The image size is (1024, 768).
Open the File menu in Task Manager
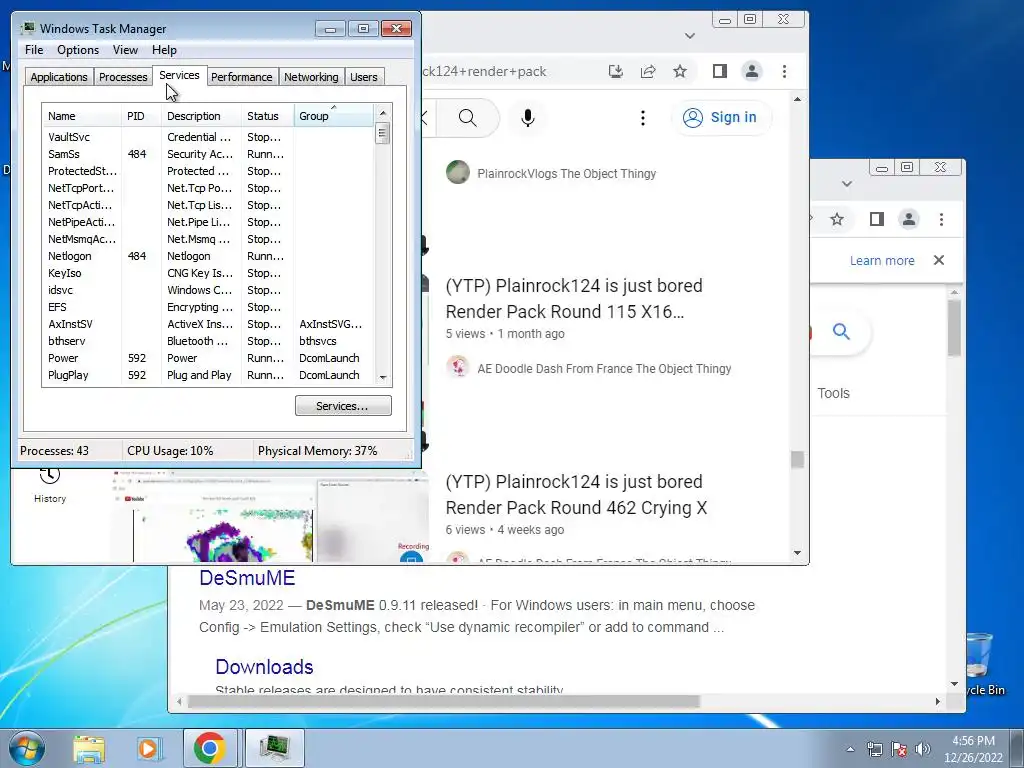(x=34, y=50)
